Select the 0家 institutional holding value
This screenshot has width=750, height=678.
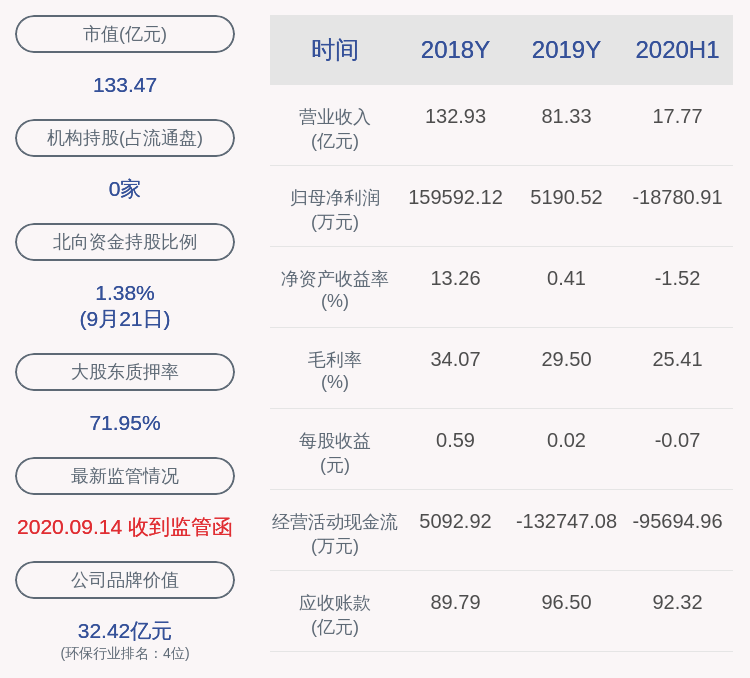tap(125, 189)
